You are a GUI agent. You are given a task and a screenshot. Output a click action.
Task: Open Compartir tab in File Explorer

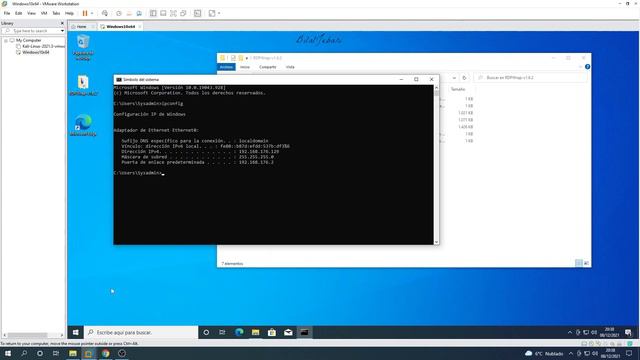[268, 67]
